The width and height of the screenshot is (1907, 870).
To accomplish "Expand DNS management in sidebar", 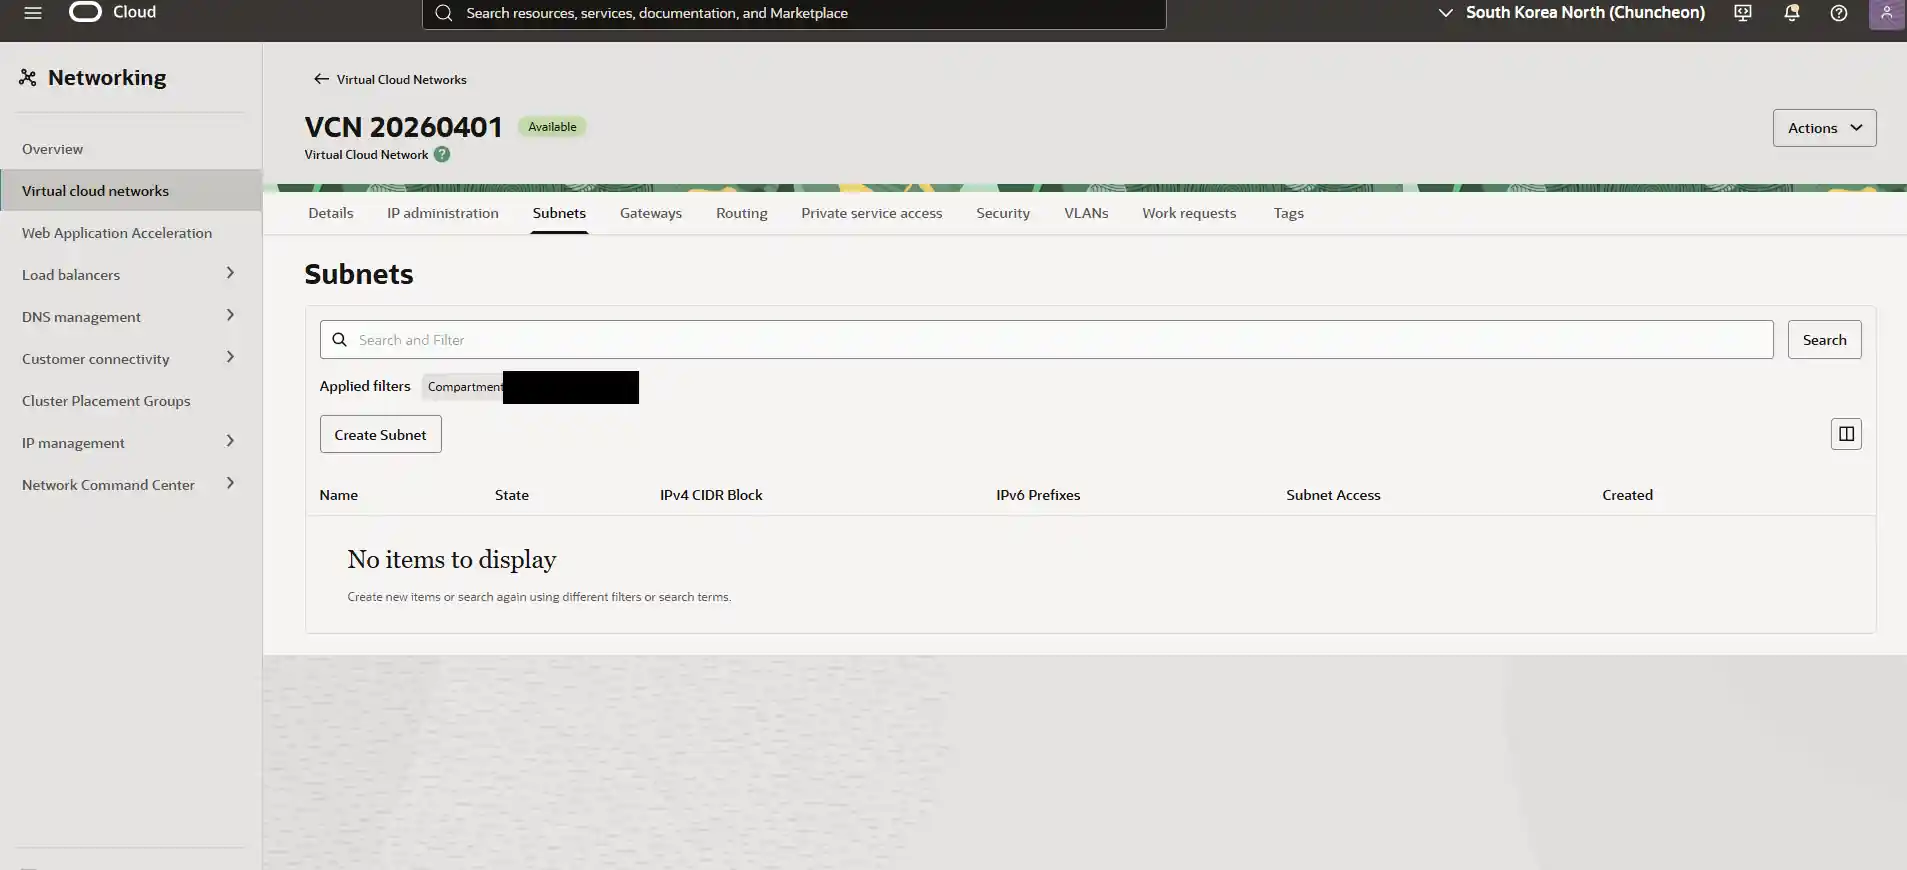I will (x=230, y=315).
